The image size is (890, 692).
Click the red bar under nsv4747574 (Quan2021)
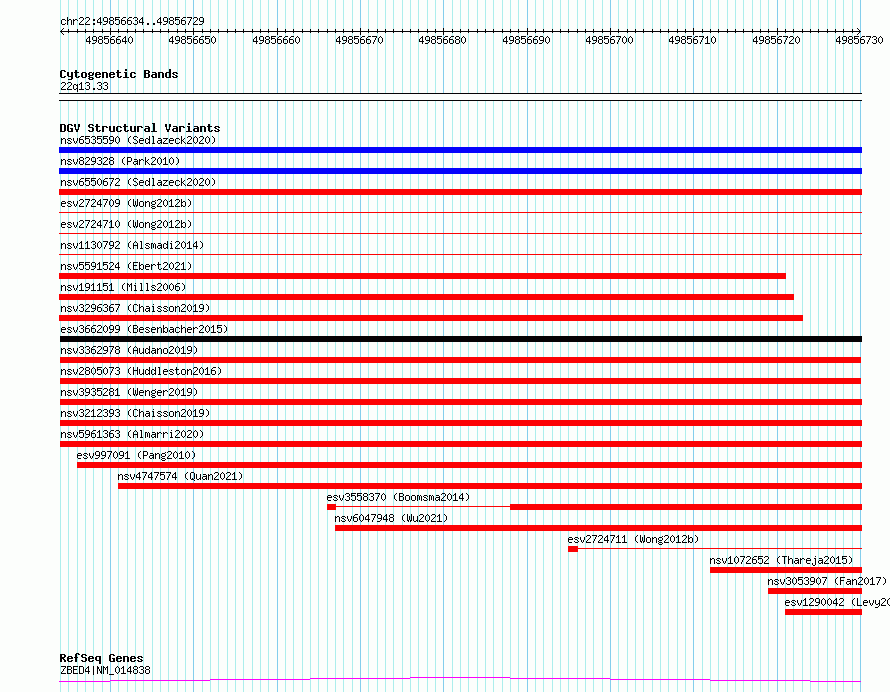tap(490, 486)
